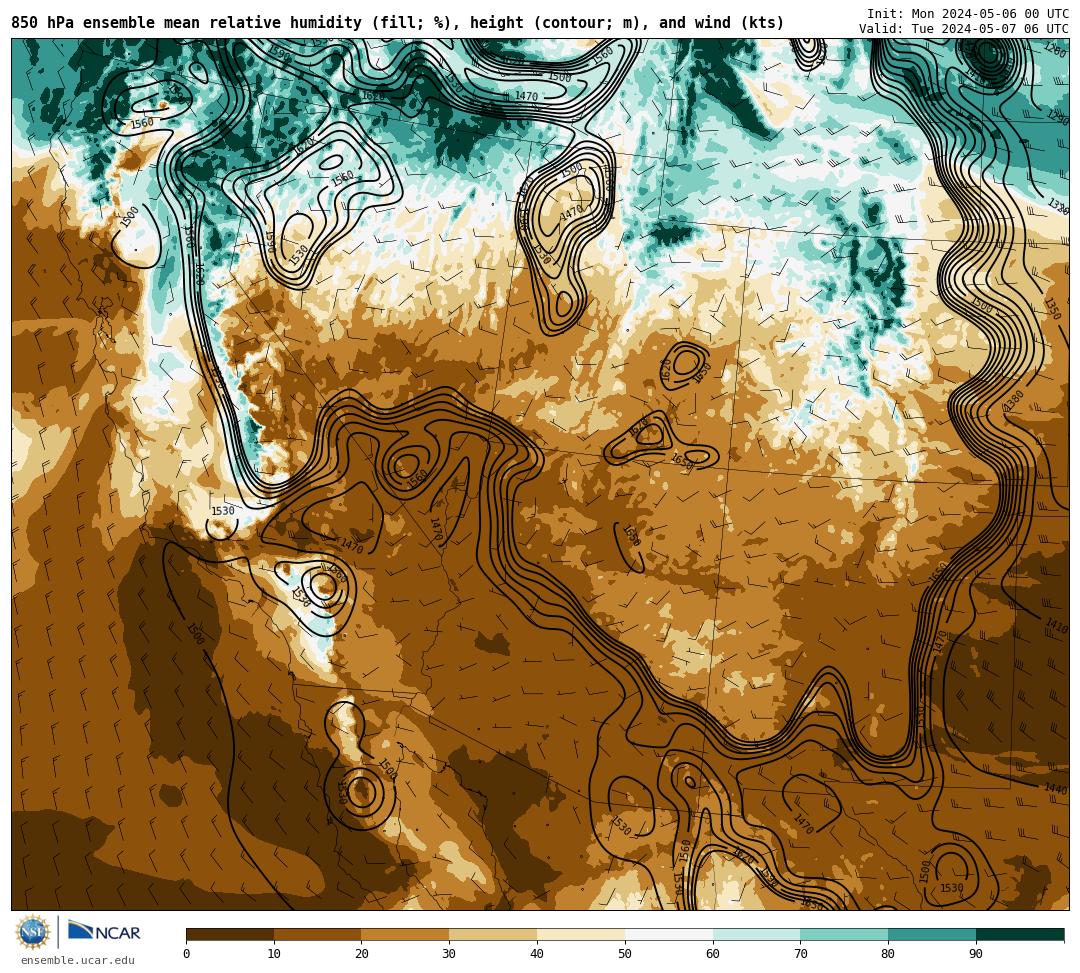Click the 40–50% cream colorbar segment

(581, 934)
